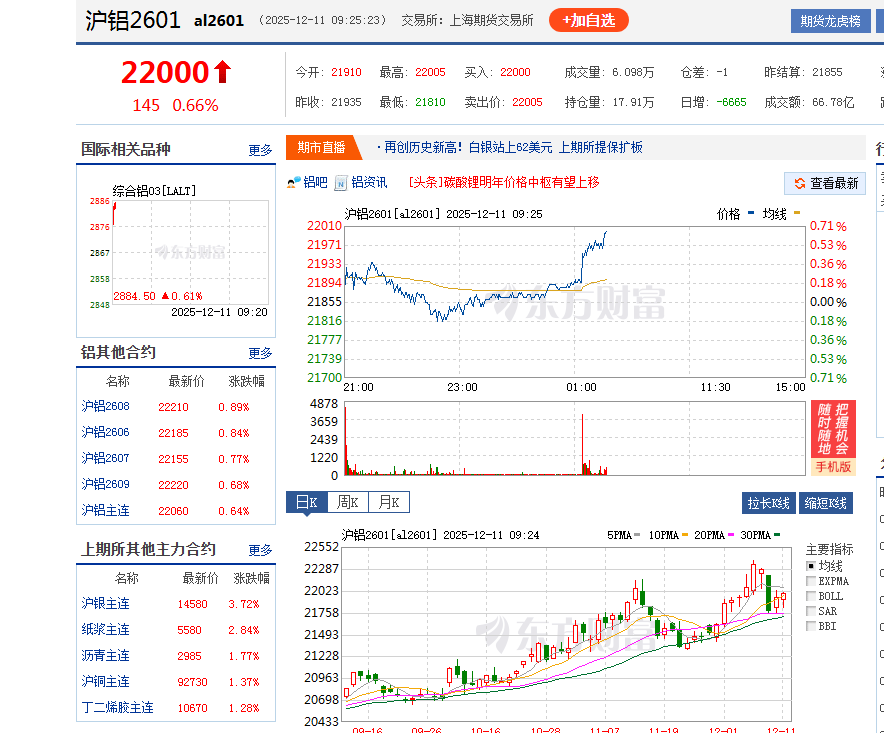The width and height of the screenshot is (884, 733).
Task: Open 期货龙虎榜 button
Action: (x=830, y=21)
